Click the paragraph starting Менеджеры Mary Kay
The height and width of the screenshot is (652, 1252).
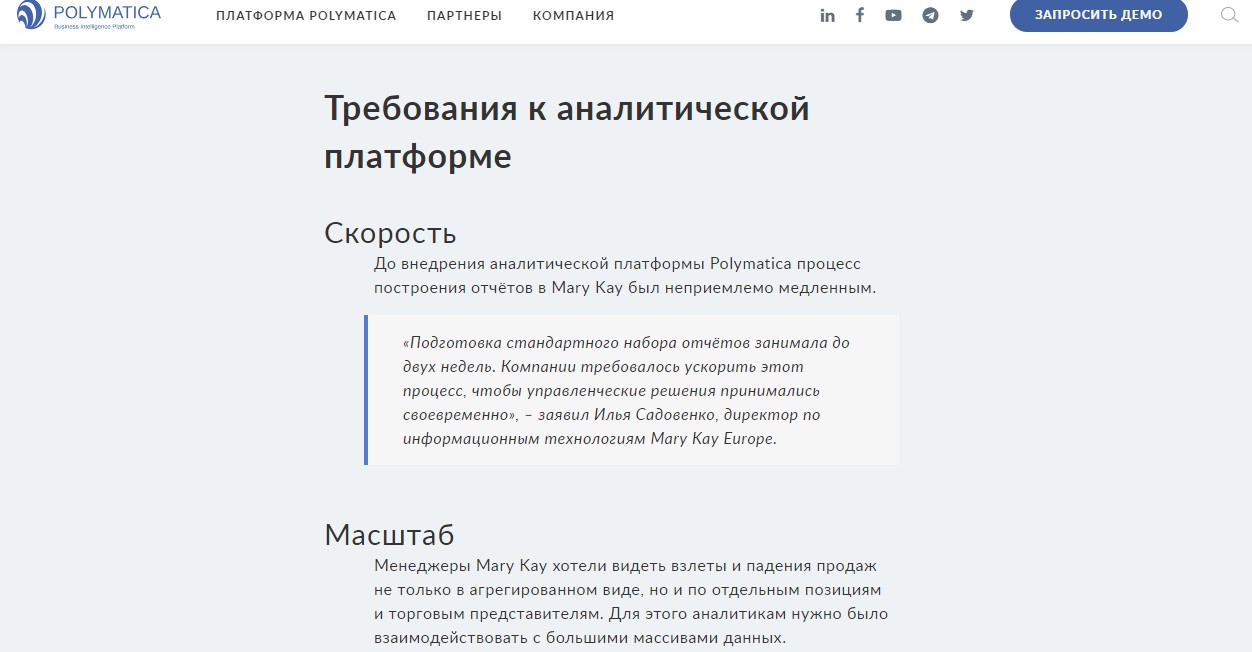pos(631,602)
